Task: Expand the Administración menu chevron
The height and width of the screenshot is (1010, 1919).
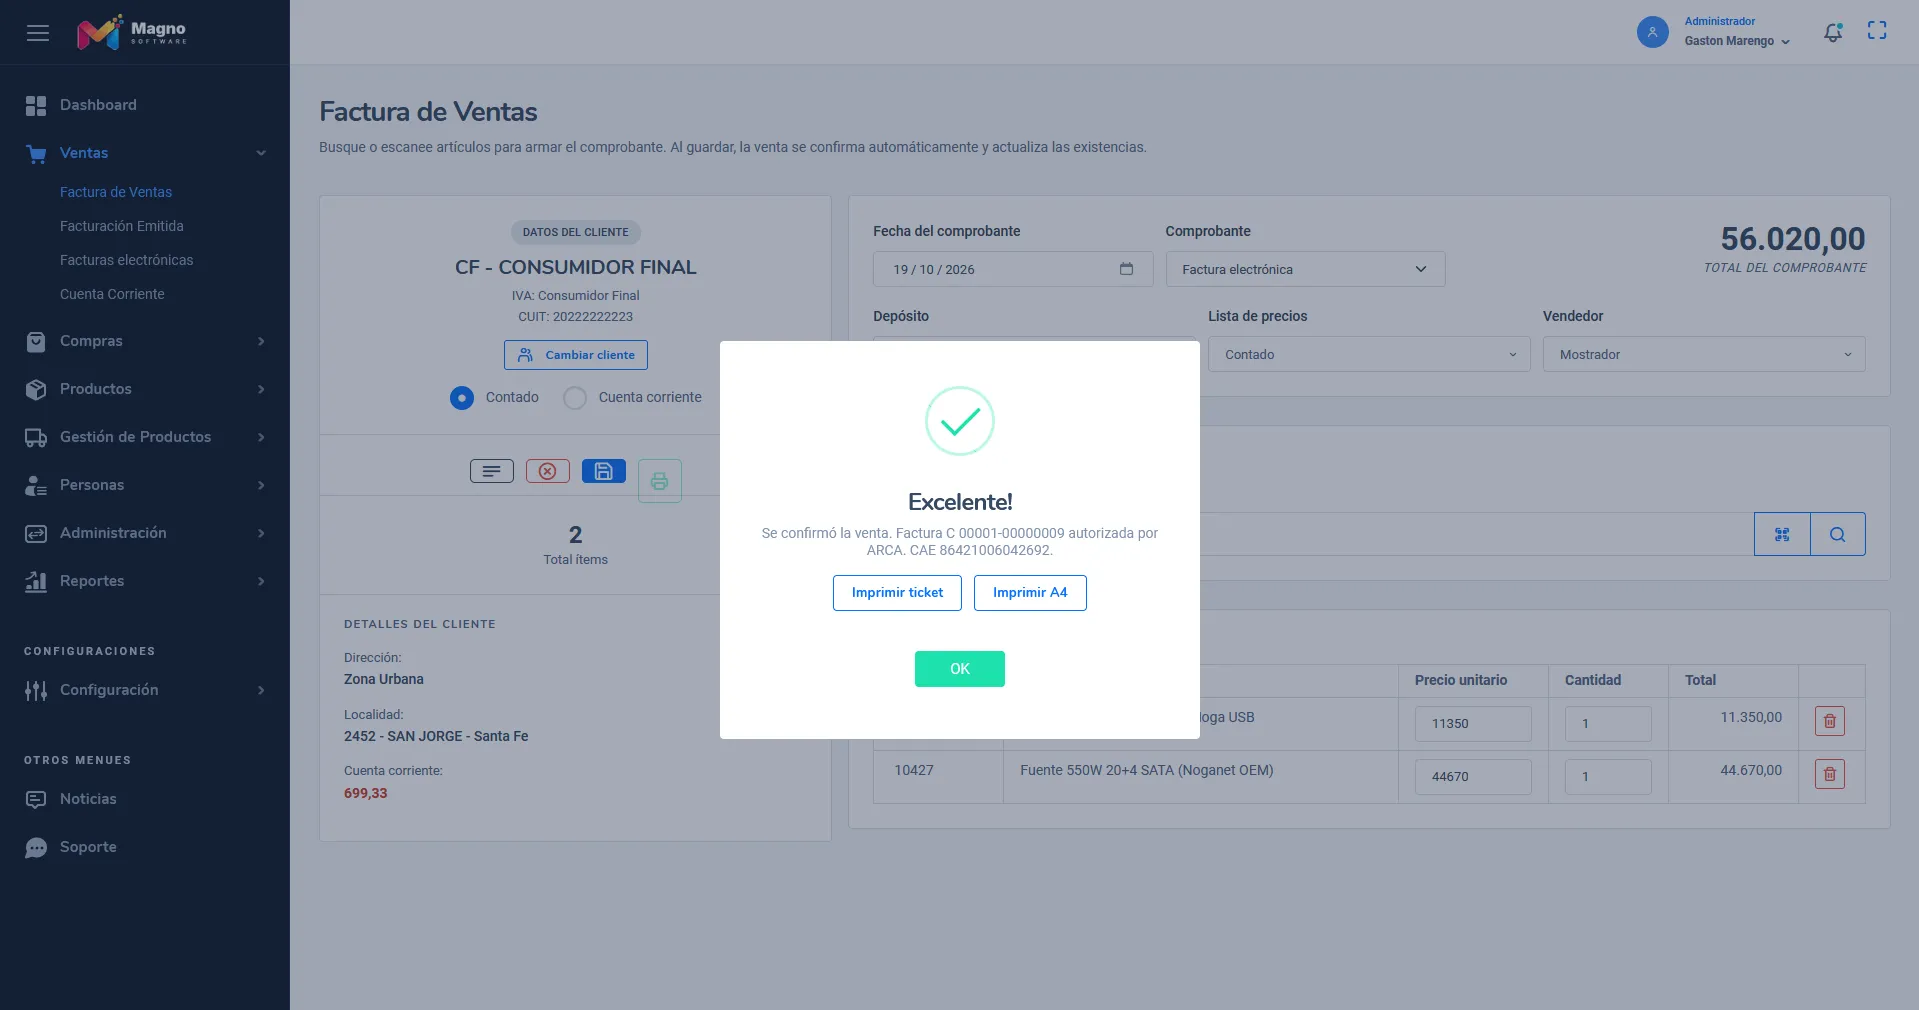Action: click(x=261, y=533)
